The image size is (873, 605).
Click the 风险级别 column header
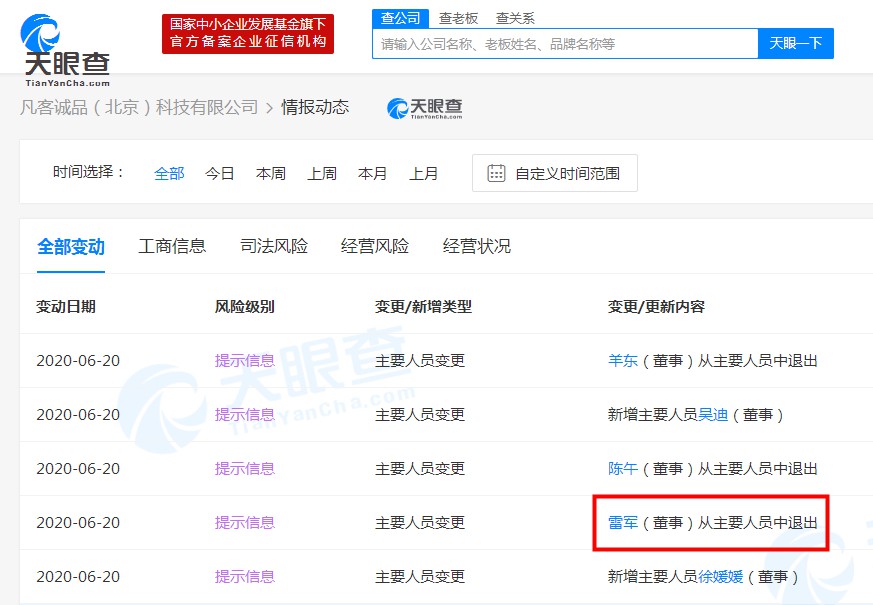click(x=244, y=307)
